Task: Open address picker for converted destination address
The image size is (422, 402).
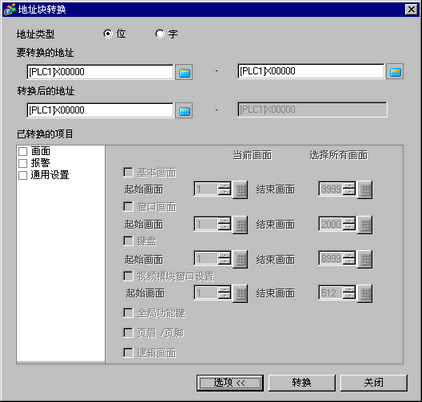Action: pyautogui.click(x=184, y=111)
